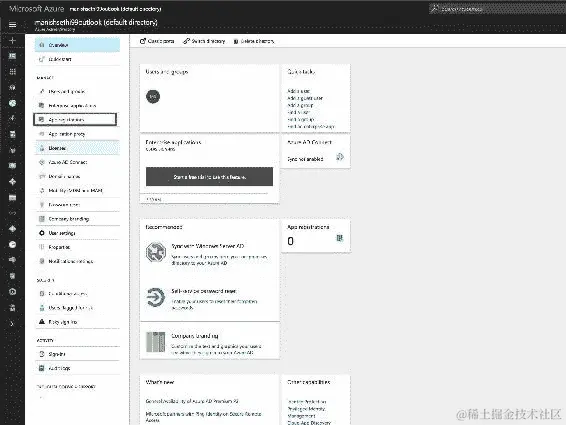
Task: Click the sync icon in Azure AD Connect tile
Action: tap(340, 157)
